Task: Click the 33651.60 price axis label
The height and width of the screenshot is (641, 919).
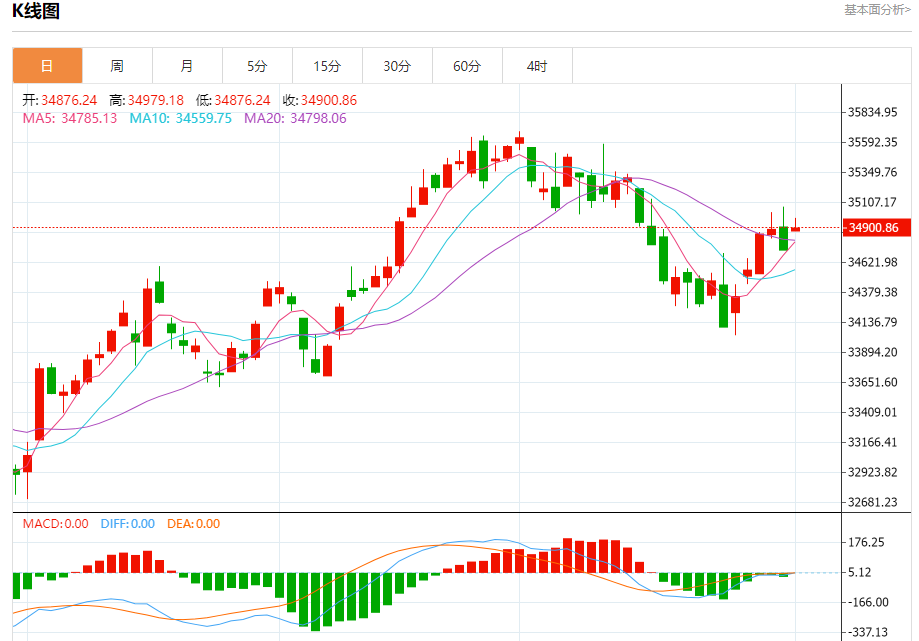Action: click(x=873, y=382)
